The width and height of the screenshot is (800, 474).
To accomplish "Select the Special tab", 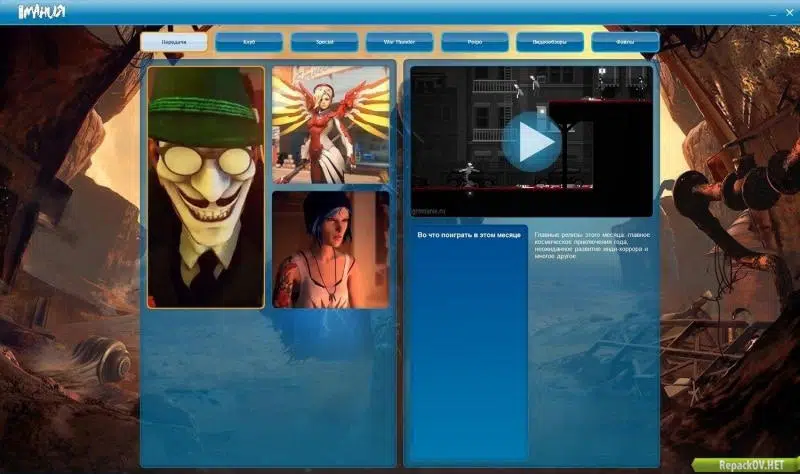I will 324,42.
